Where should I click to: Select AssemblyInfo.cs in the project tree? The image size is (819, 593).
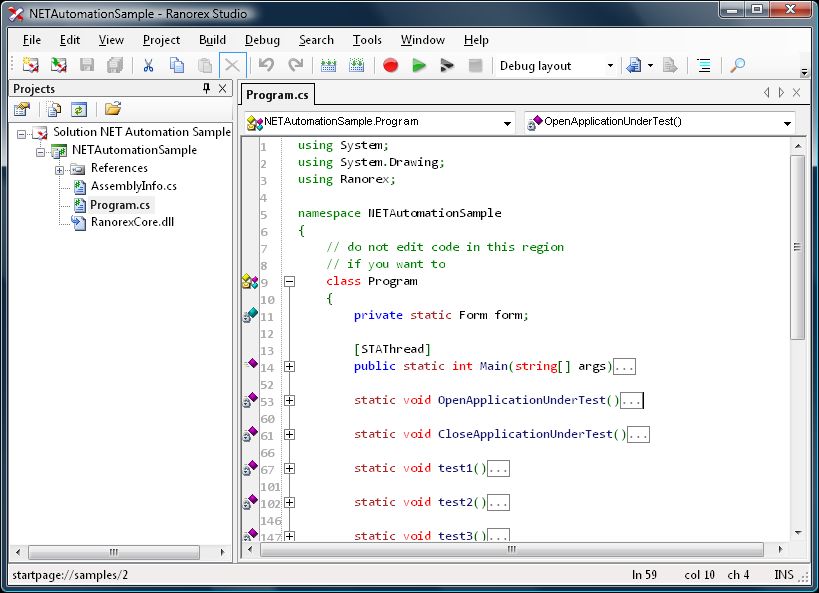134,186
